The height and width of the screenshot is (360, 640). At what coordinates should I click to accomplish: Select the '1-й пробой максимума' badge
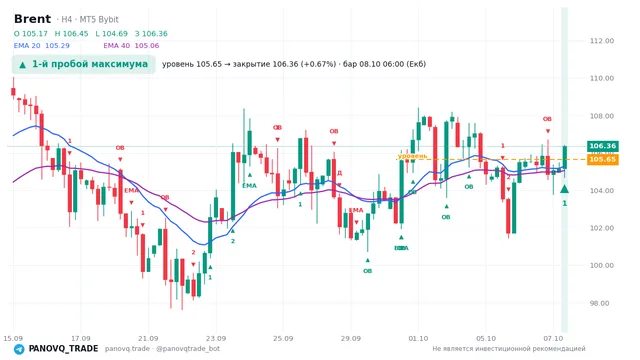pos(84,64)
